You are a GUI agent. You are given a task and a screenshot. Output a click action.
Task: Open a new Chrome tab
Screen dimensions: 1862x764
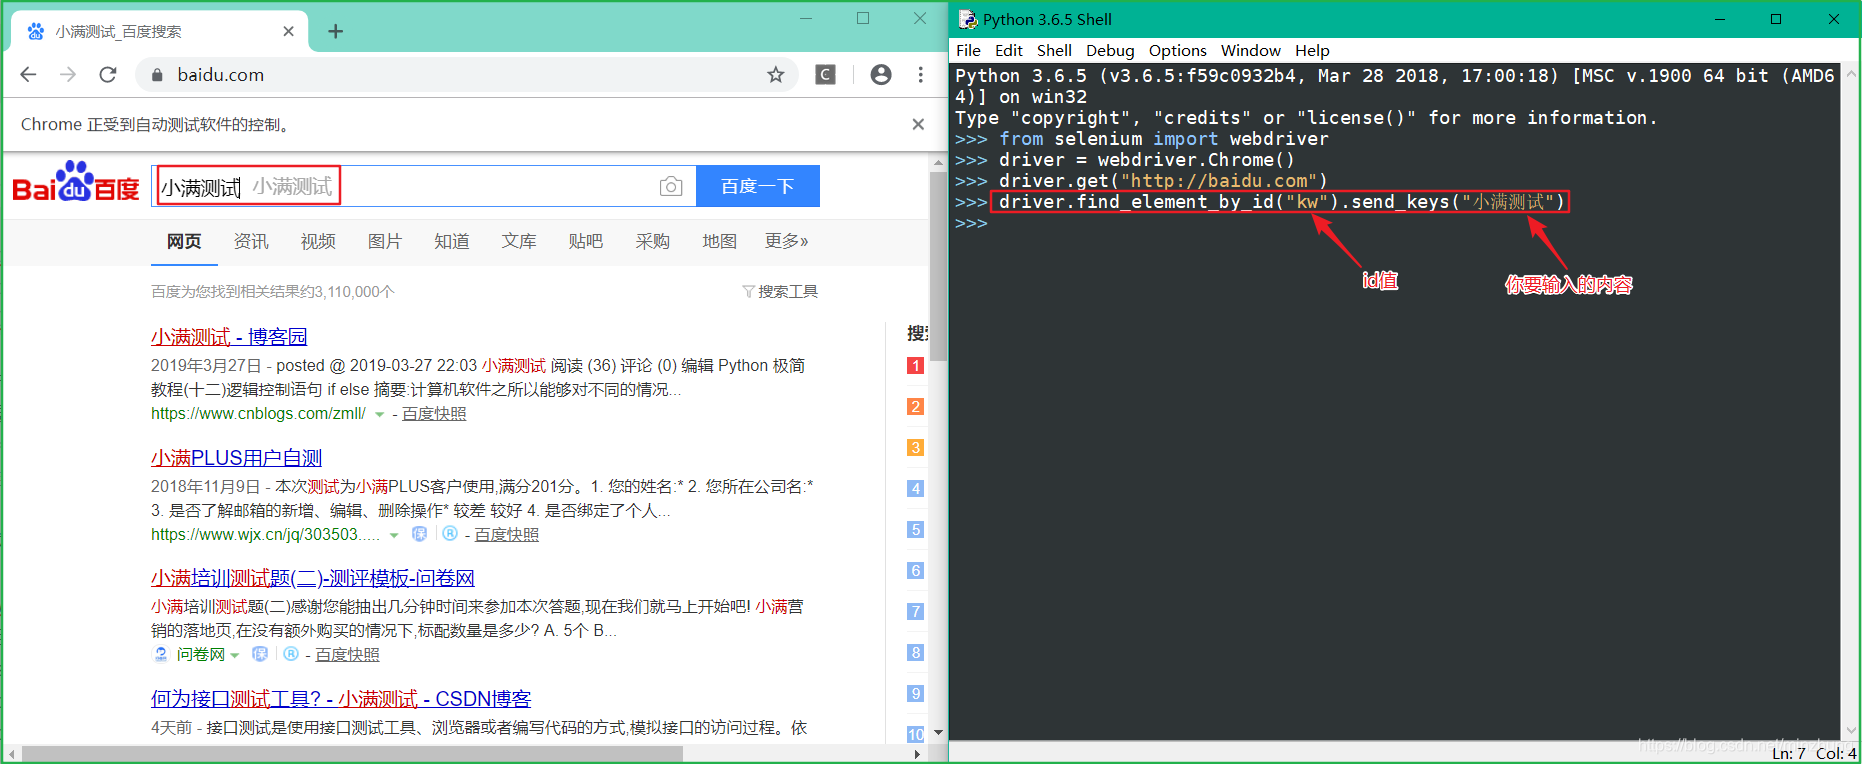point(336,31)
